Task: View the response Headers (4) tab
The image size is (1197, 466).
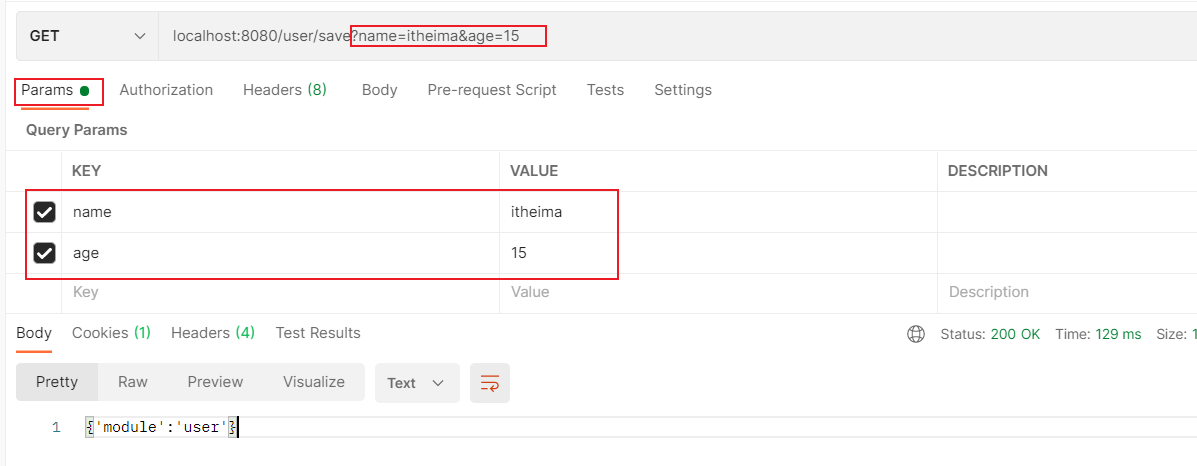Action: 213,333
